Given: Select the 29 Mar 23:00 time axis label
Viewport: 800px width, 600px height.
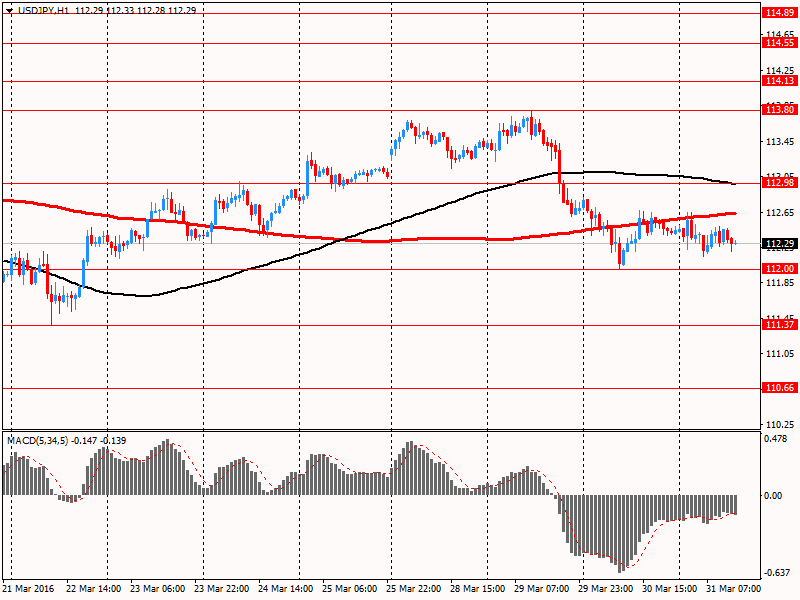Looking at the screenshot, I should pos(606,588).
